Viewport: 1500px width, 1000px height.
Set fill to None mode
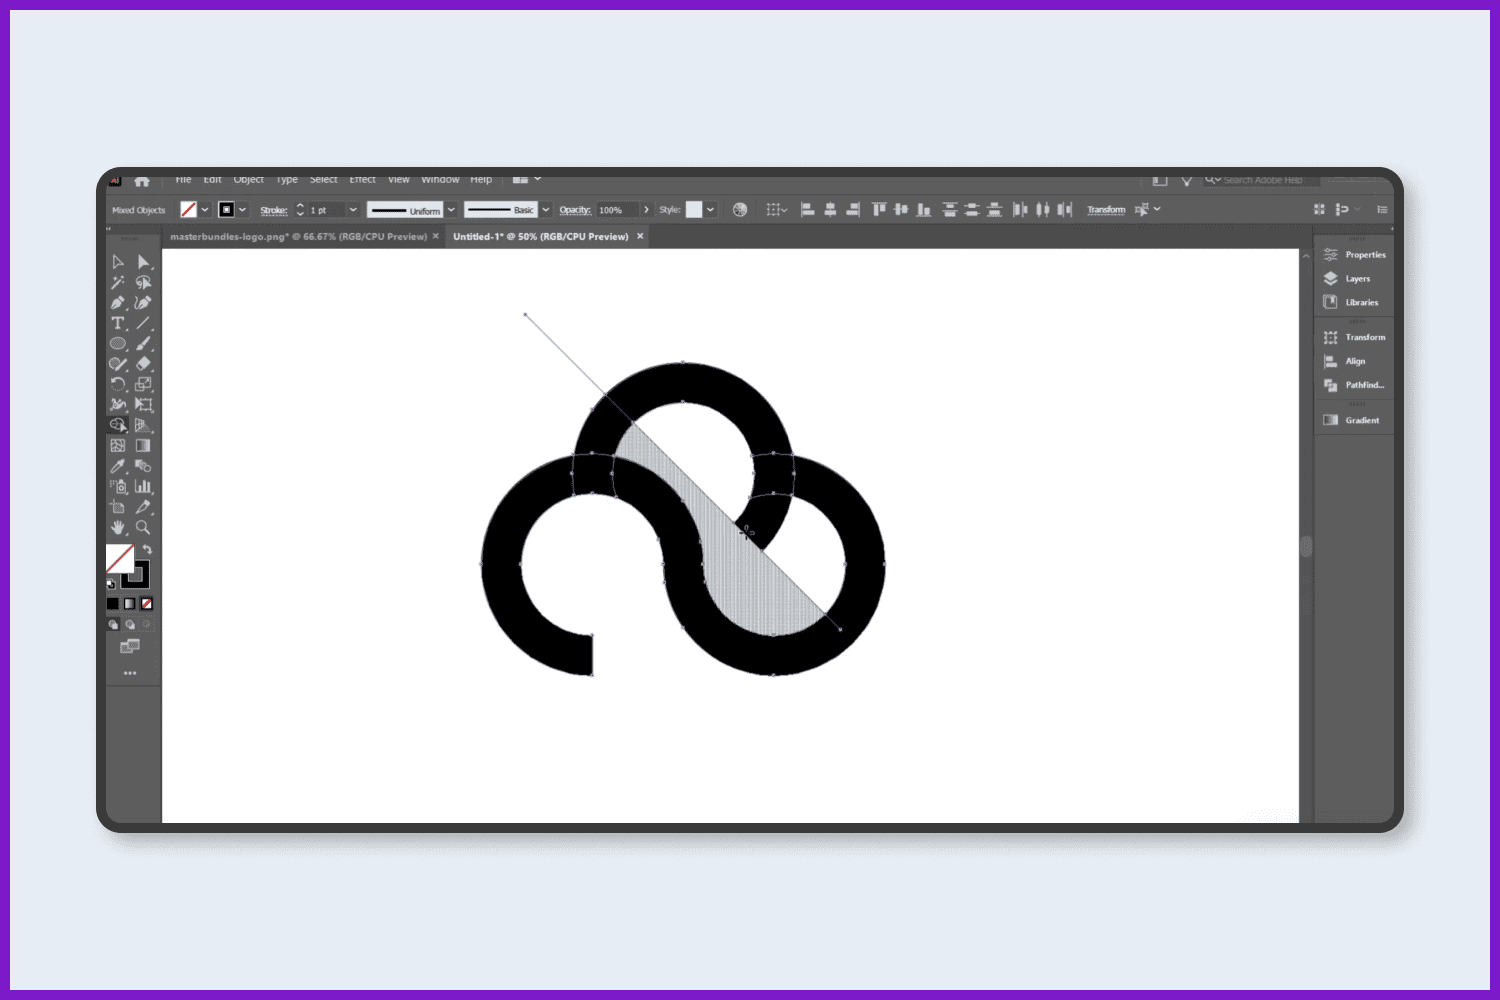147,604
